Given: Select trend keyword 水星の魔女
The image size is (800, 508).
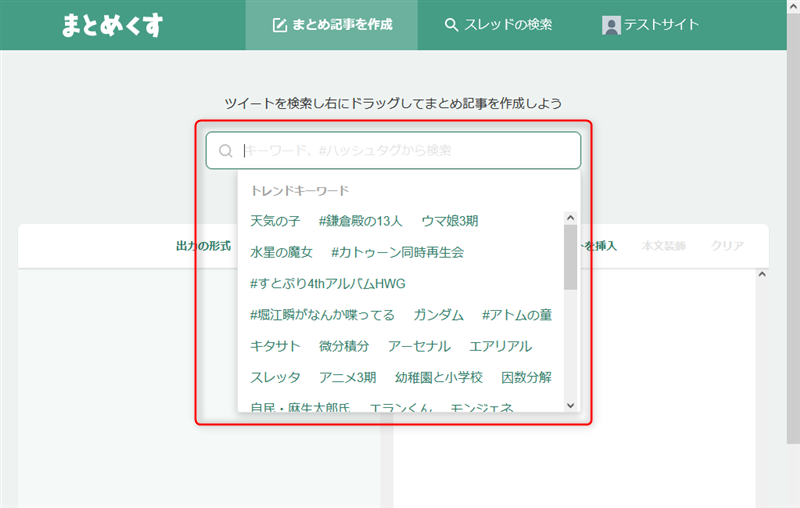Looking at the screenshot, I should tap(281, 252).
